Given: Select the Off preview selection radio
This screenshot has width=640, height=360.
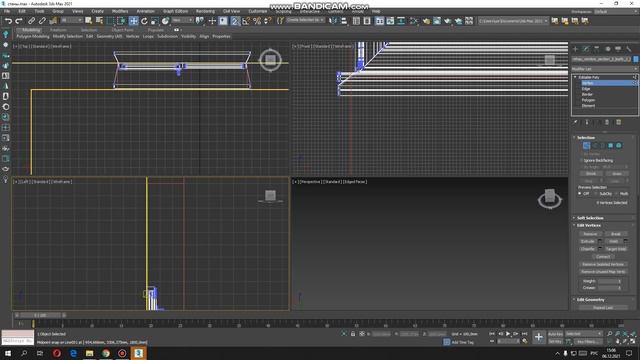Looking at the screenshot, I should tap(580, 193).
